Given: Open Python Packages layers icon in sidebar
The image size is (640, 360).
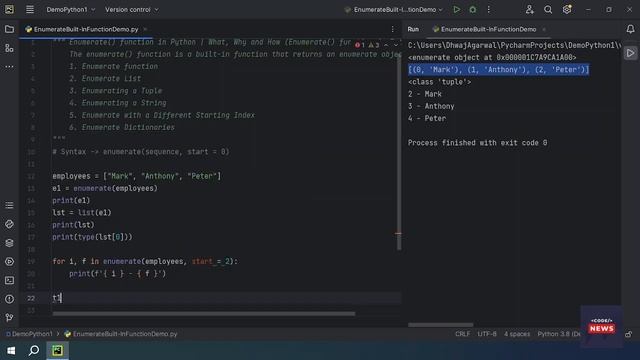Looking at the screenshot, I should click(9, 243).
